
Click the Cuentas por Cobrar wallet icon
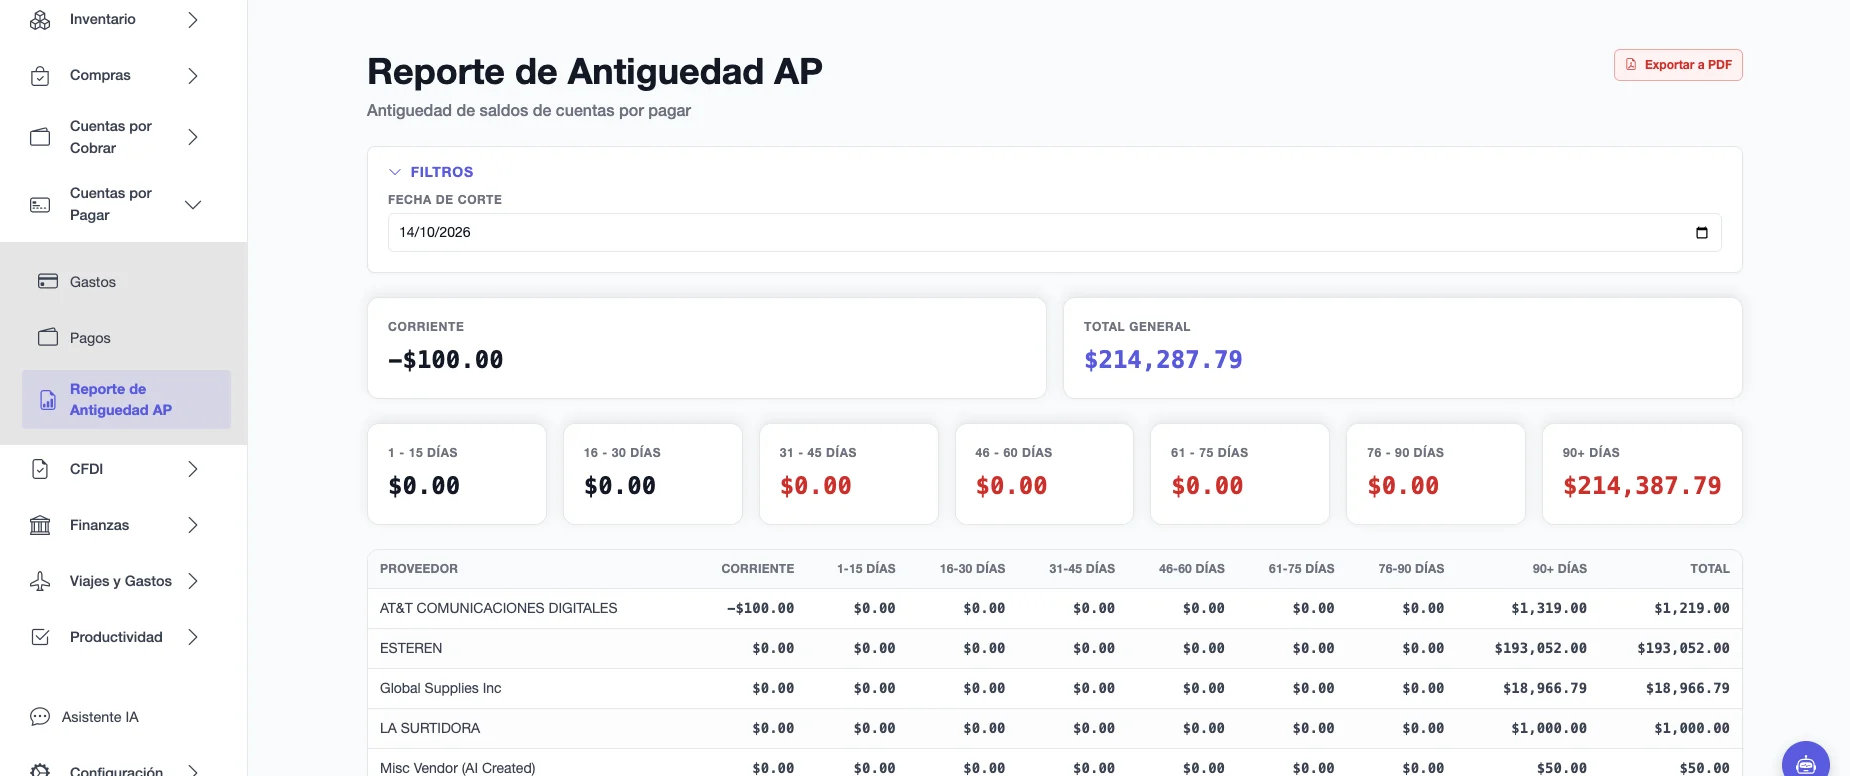point(40,137)
